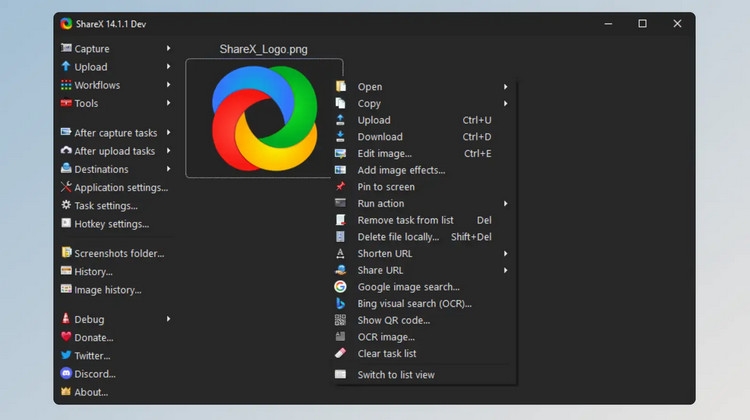Expand the After capture tasks arrow
750x420 pixels.
tap(168, 133)
